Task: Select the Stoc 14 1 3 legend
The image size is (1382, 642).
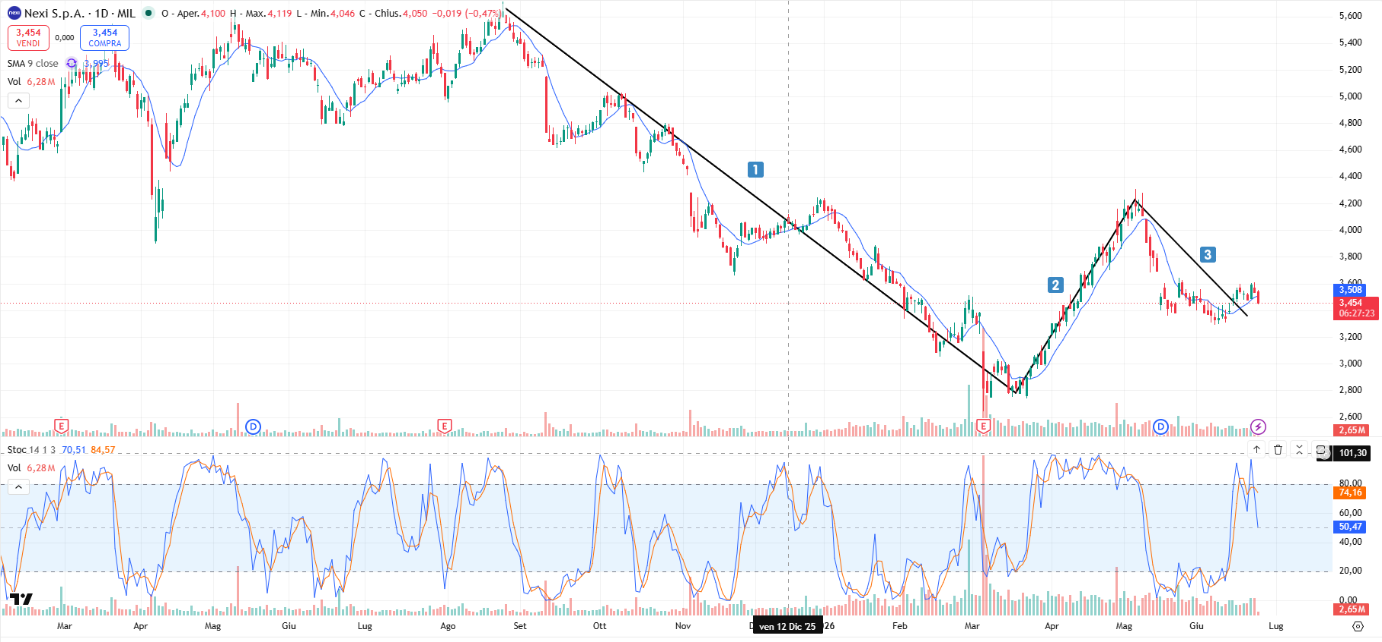Action: (31, 450)
